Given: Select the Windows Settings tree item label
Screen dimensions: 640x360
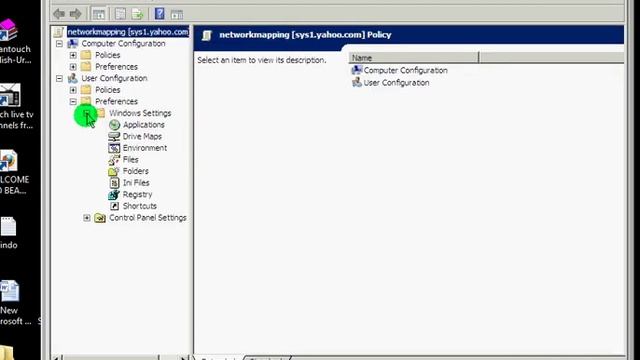Looking at the screenshot, I should coord(140,113).
